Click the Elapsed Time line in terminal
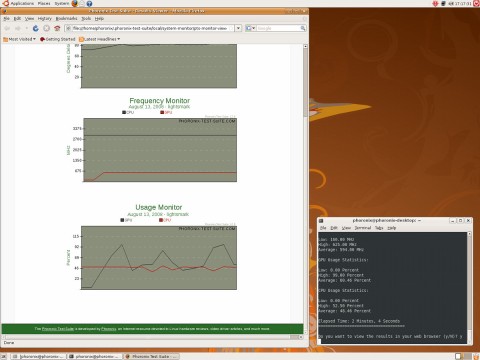480x360 pixels. click(x=359, y=321)
